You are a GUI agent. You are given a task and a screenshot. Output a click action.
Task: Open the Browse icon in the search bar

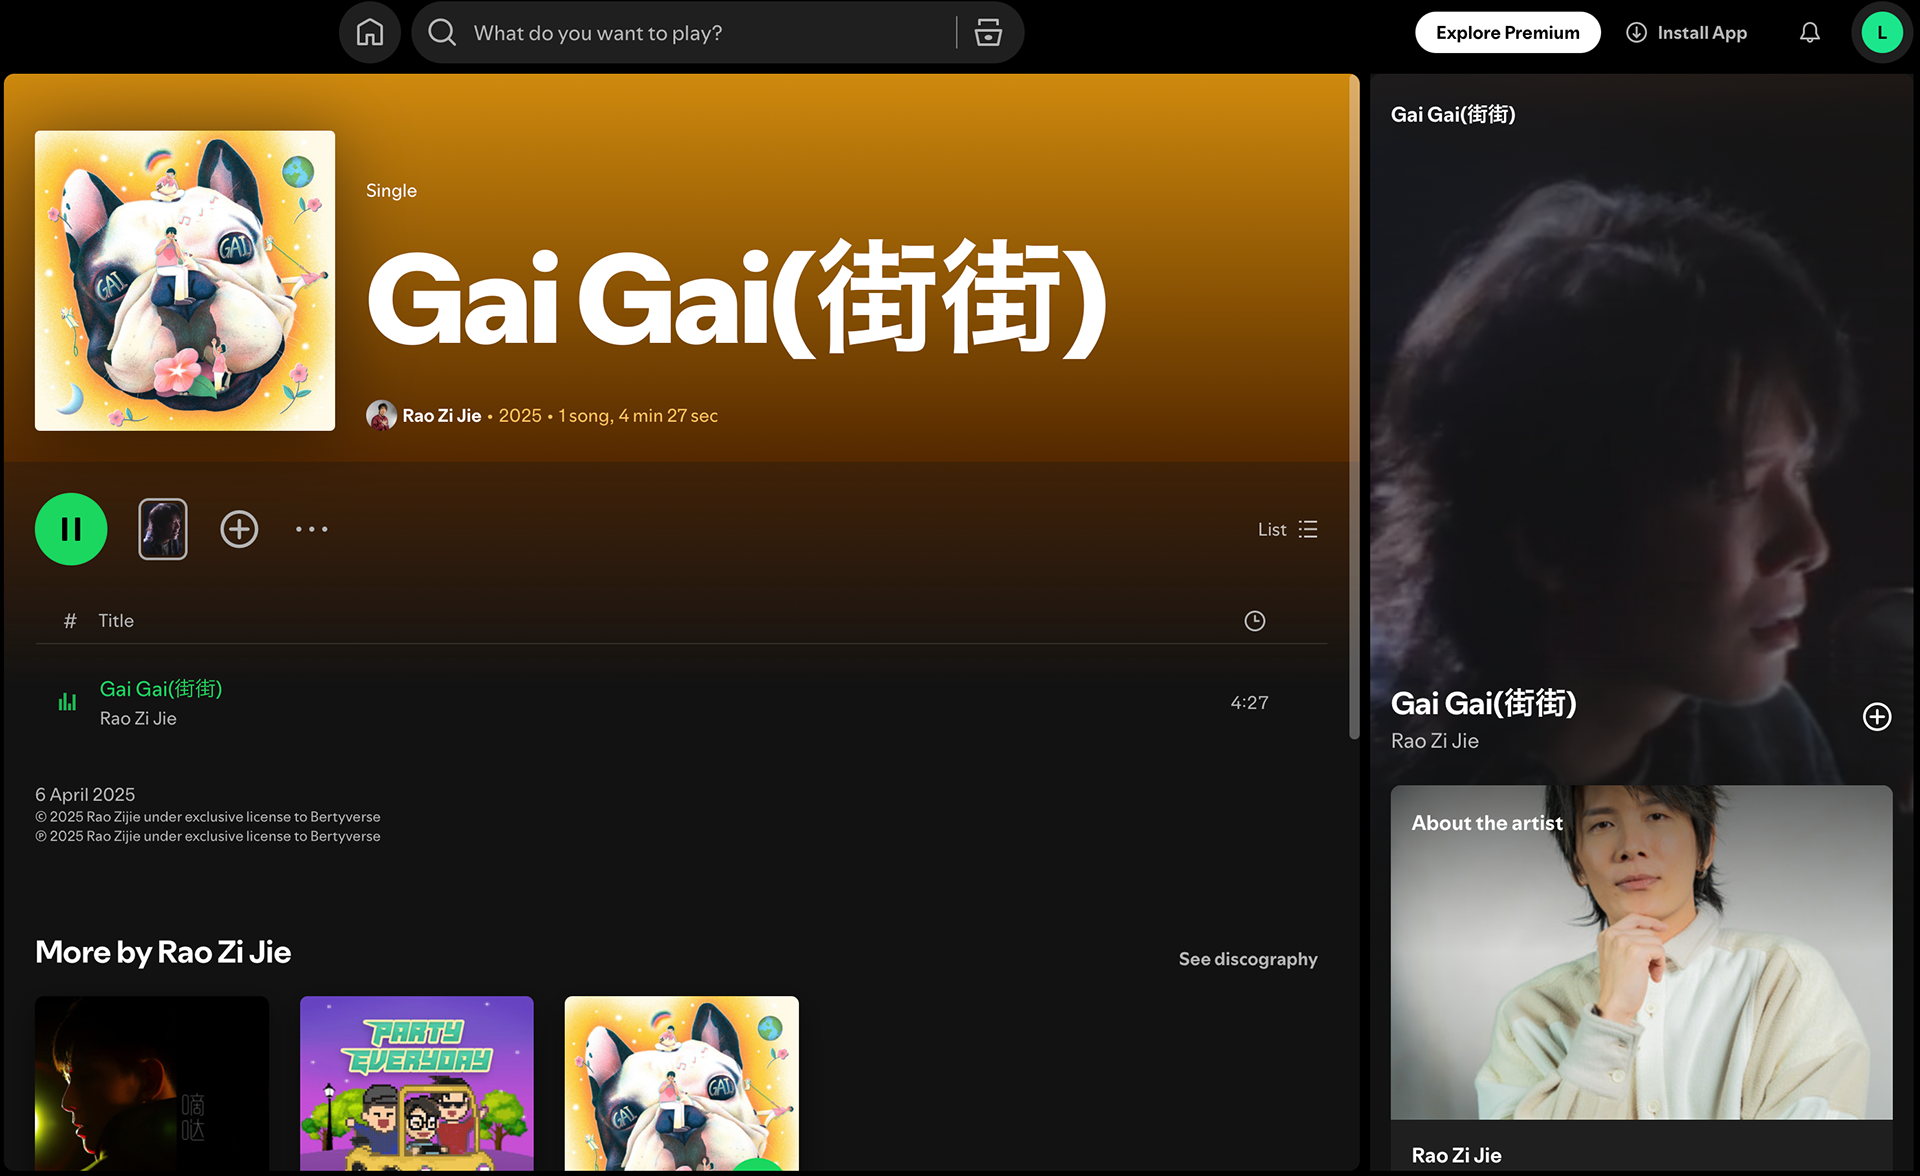coord(988,33)
